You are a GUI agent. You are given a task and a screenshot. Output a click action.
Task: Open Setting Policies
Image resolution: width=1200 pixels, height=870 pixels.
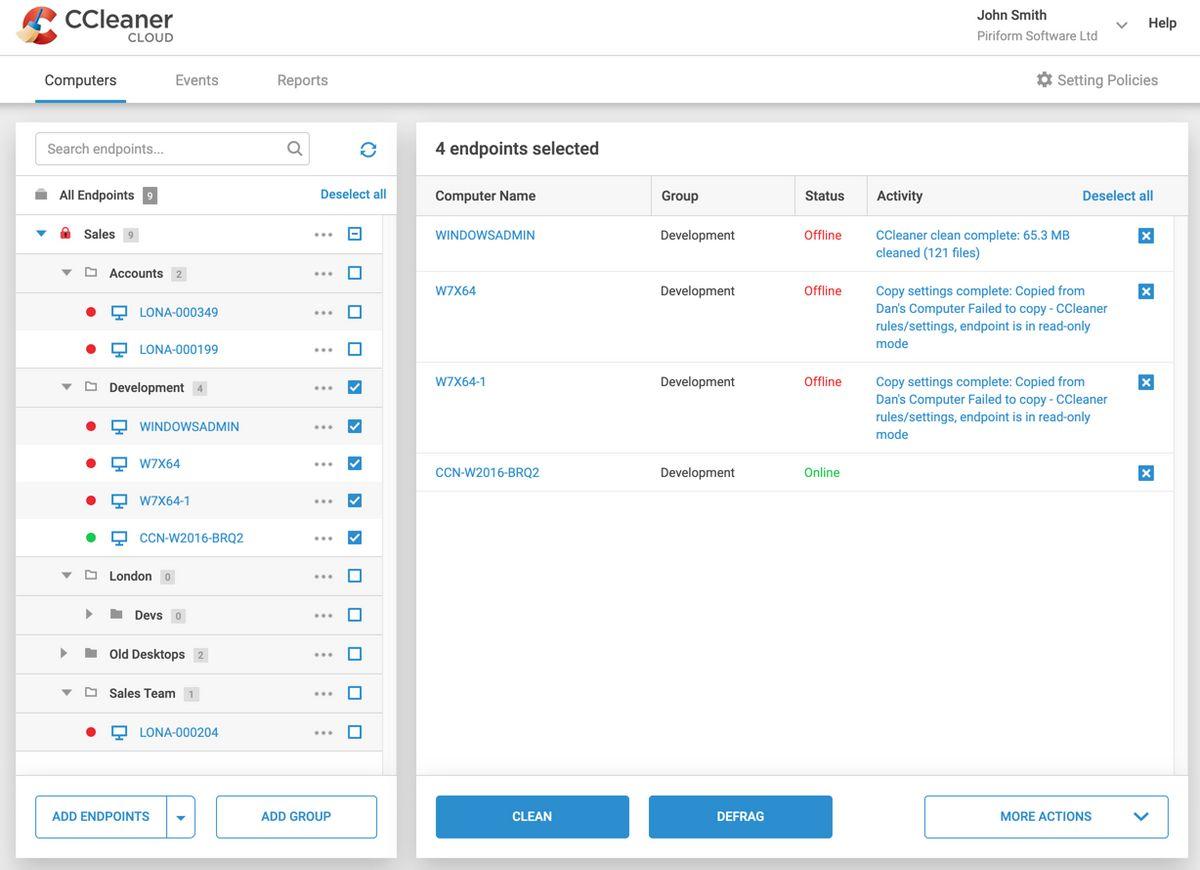(x=1097, y=80)
